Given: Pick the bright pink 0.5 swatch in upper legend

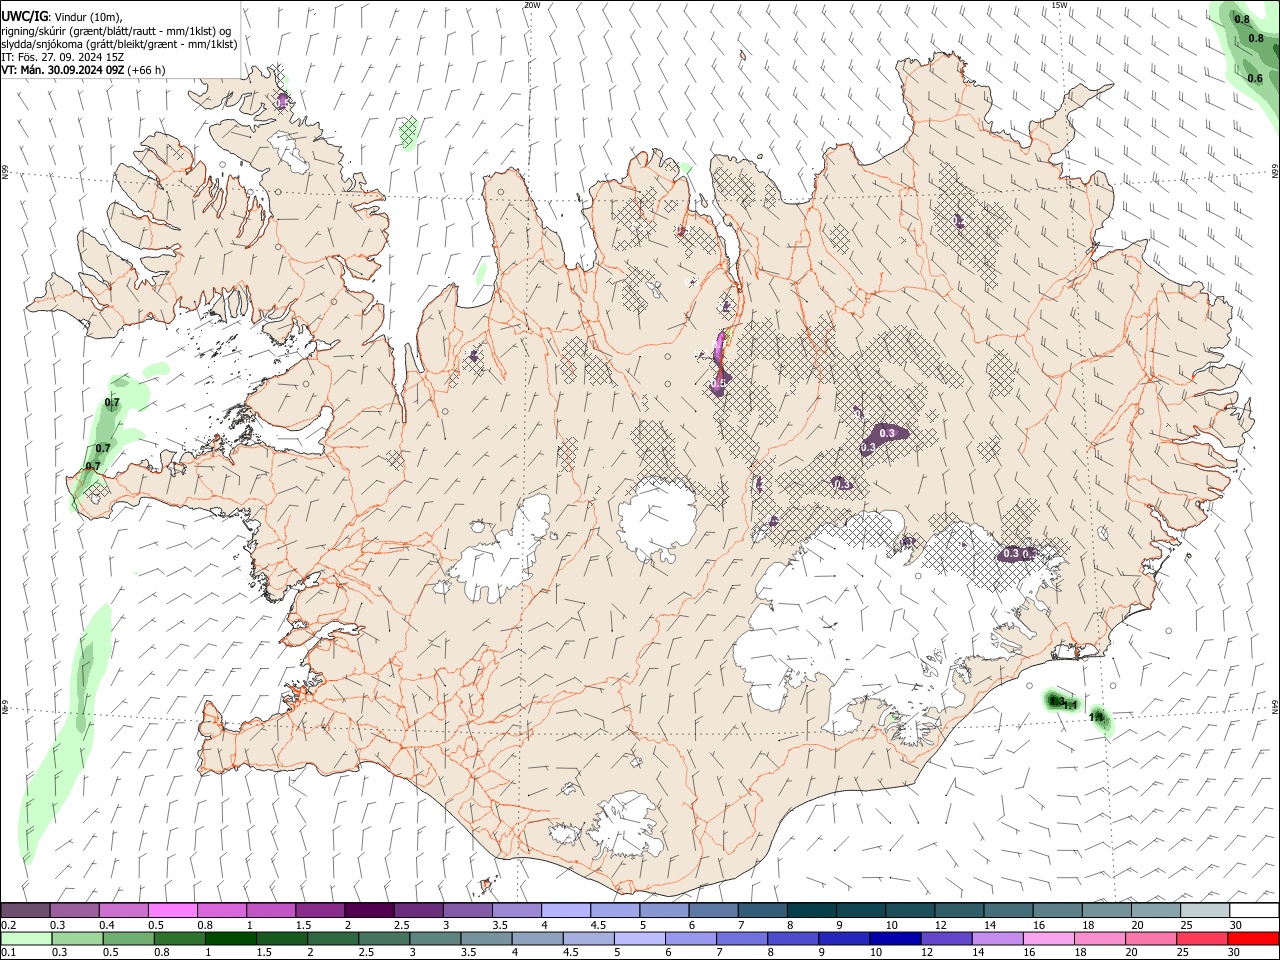Looking at the screenshot, I should [173, 910].
